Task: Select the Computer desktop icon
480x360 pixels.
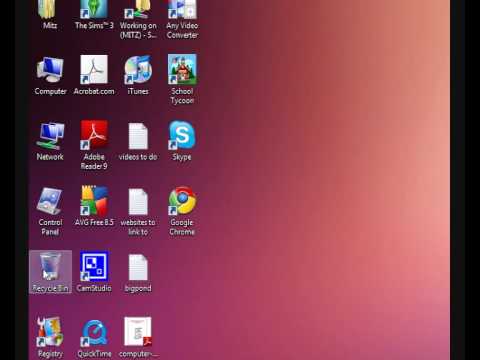Action: (50, 75)
